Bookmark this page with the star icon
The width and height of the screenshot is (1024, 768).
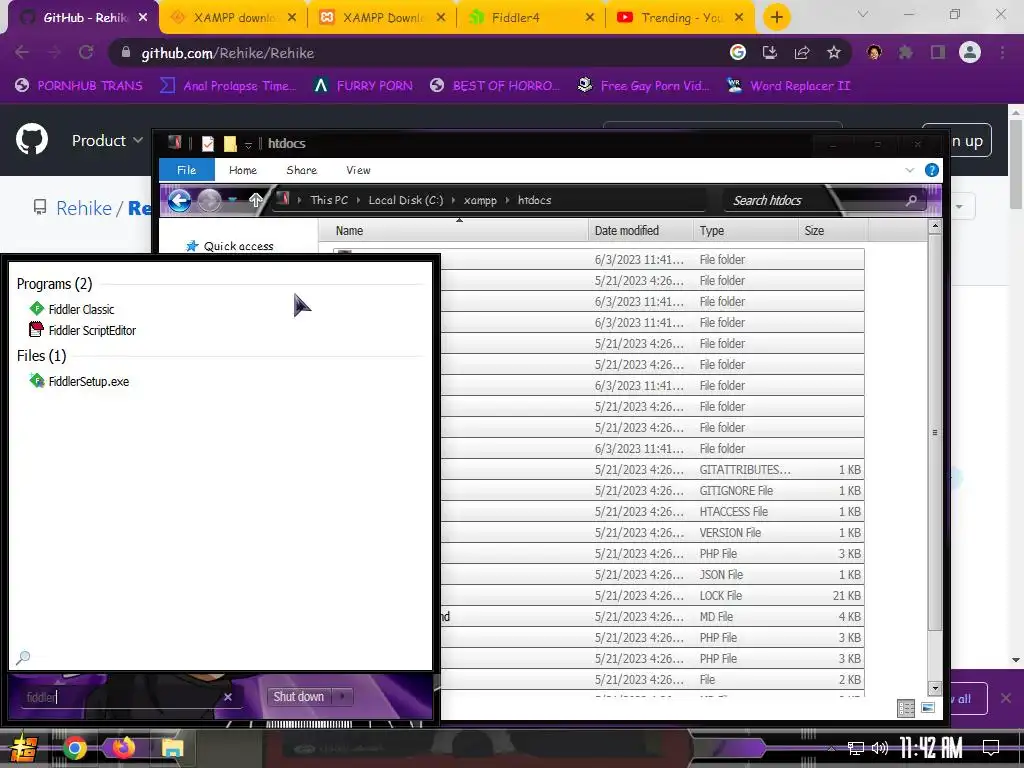[x=834, y=52]
